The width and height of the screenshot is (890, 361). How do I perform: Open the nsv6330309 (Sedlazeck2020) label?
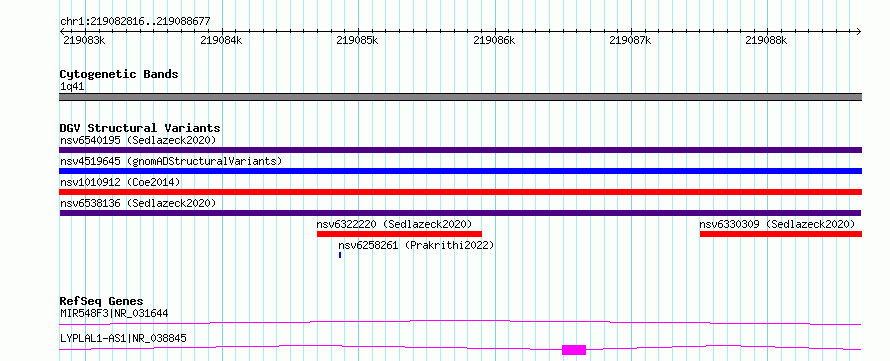pyautogui.click(x=777, y=224)
